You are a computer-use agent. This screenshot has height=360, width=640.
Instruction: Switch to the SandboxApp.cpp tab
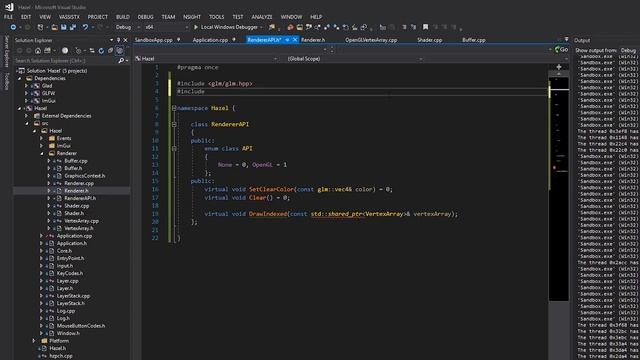[153, 40]
